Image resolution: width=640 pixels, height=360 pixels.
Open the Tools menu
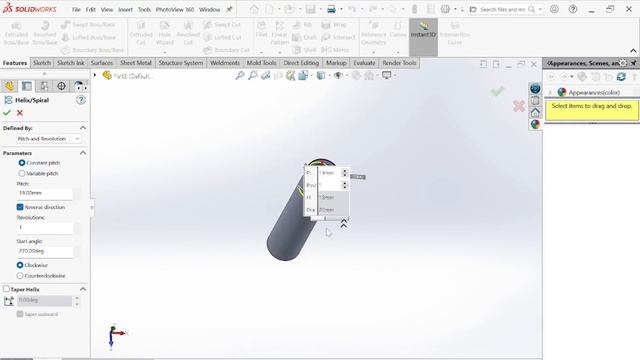[x=144, y=9]
